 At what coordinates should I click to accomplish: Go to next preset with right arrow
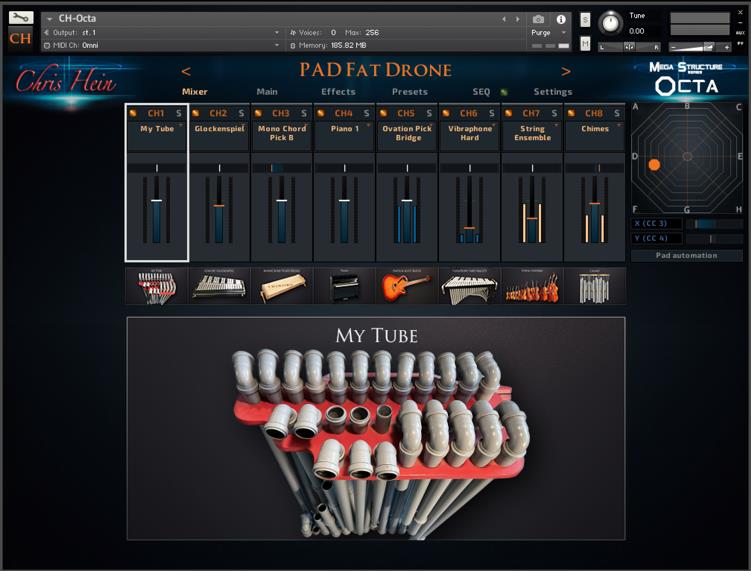click(566, 71)
